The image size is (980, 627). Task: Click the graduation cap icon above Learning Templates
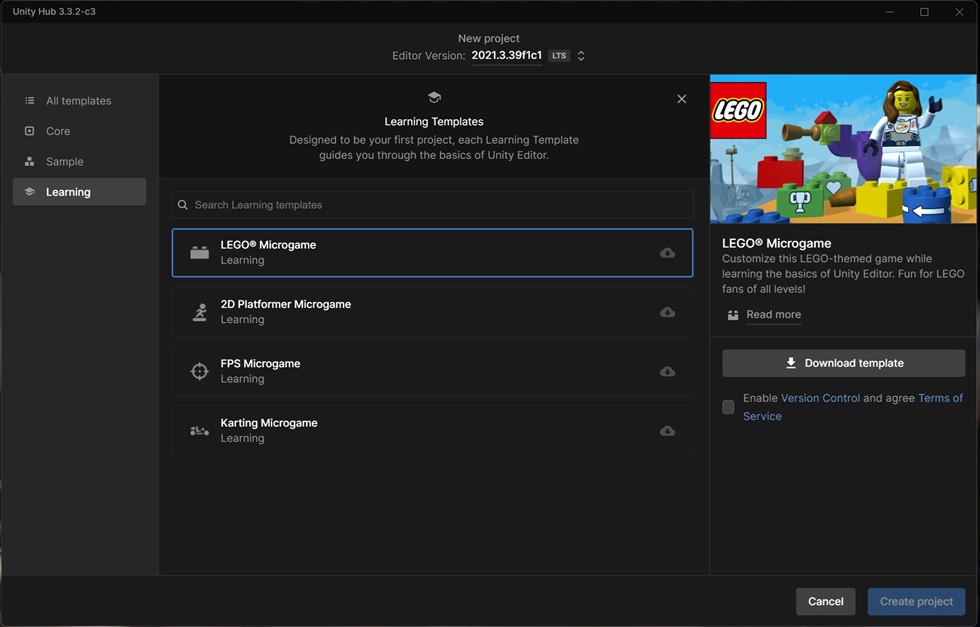[434, 97]
